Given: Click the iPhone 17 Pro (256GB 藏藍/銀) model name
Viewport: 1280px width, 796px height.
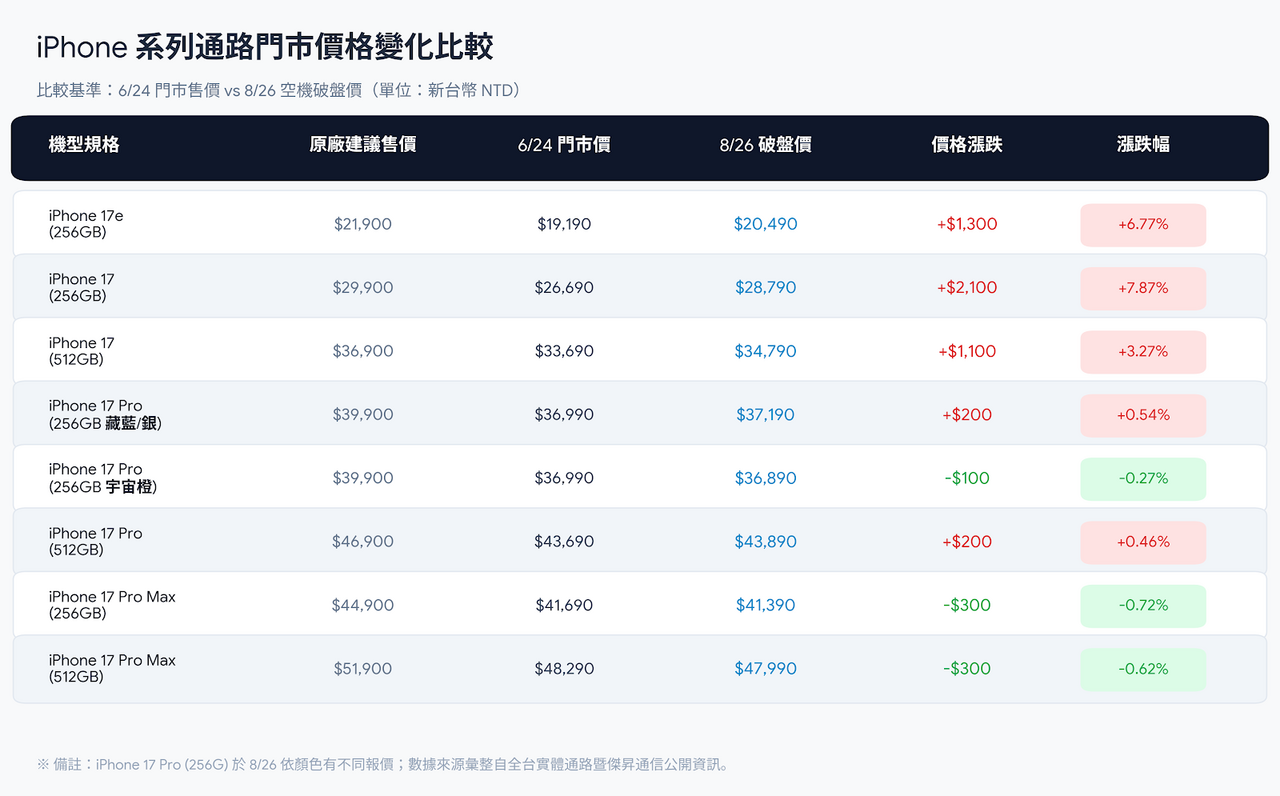Looking at the screenshot, I should [105, 415].
